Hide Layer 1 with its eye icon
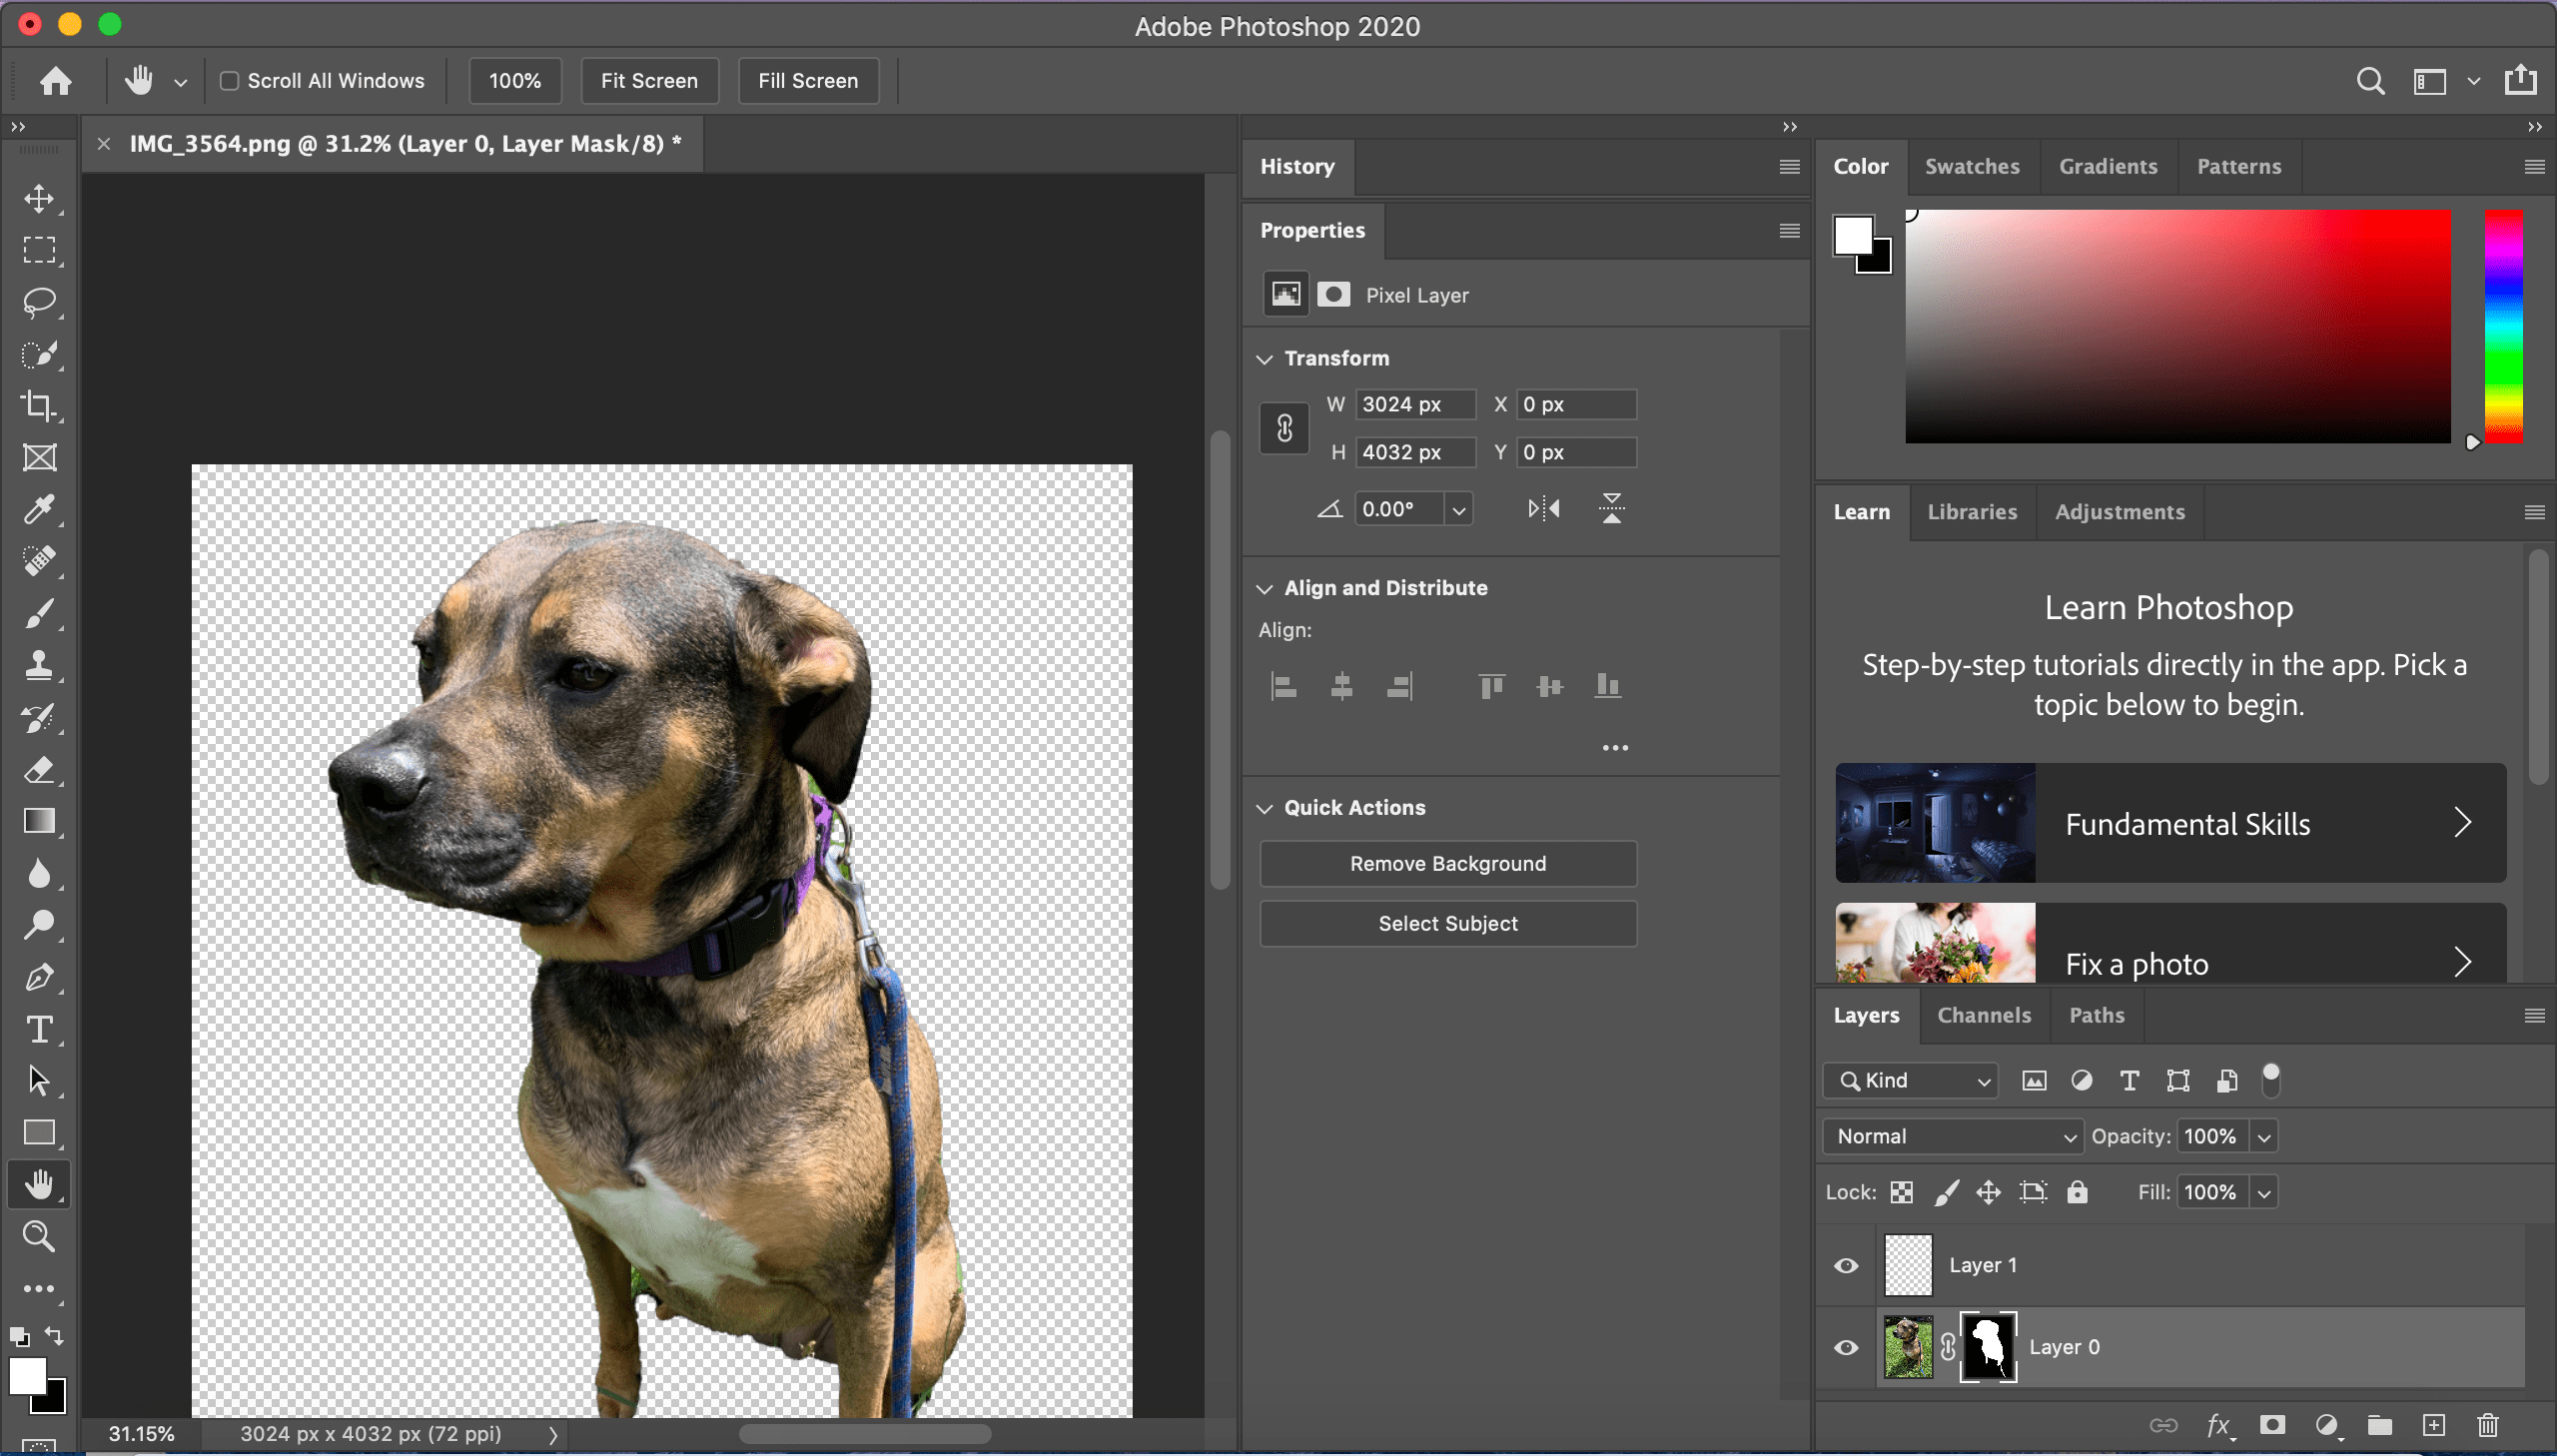 pyautogui.click(x=1846, y=1265)
